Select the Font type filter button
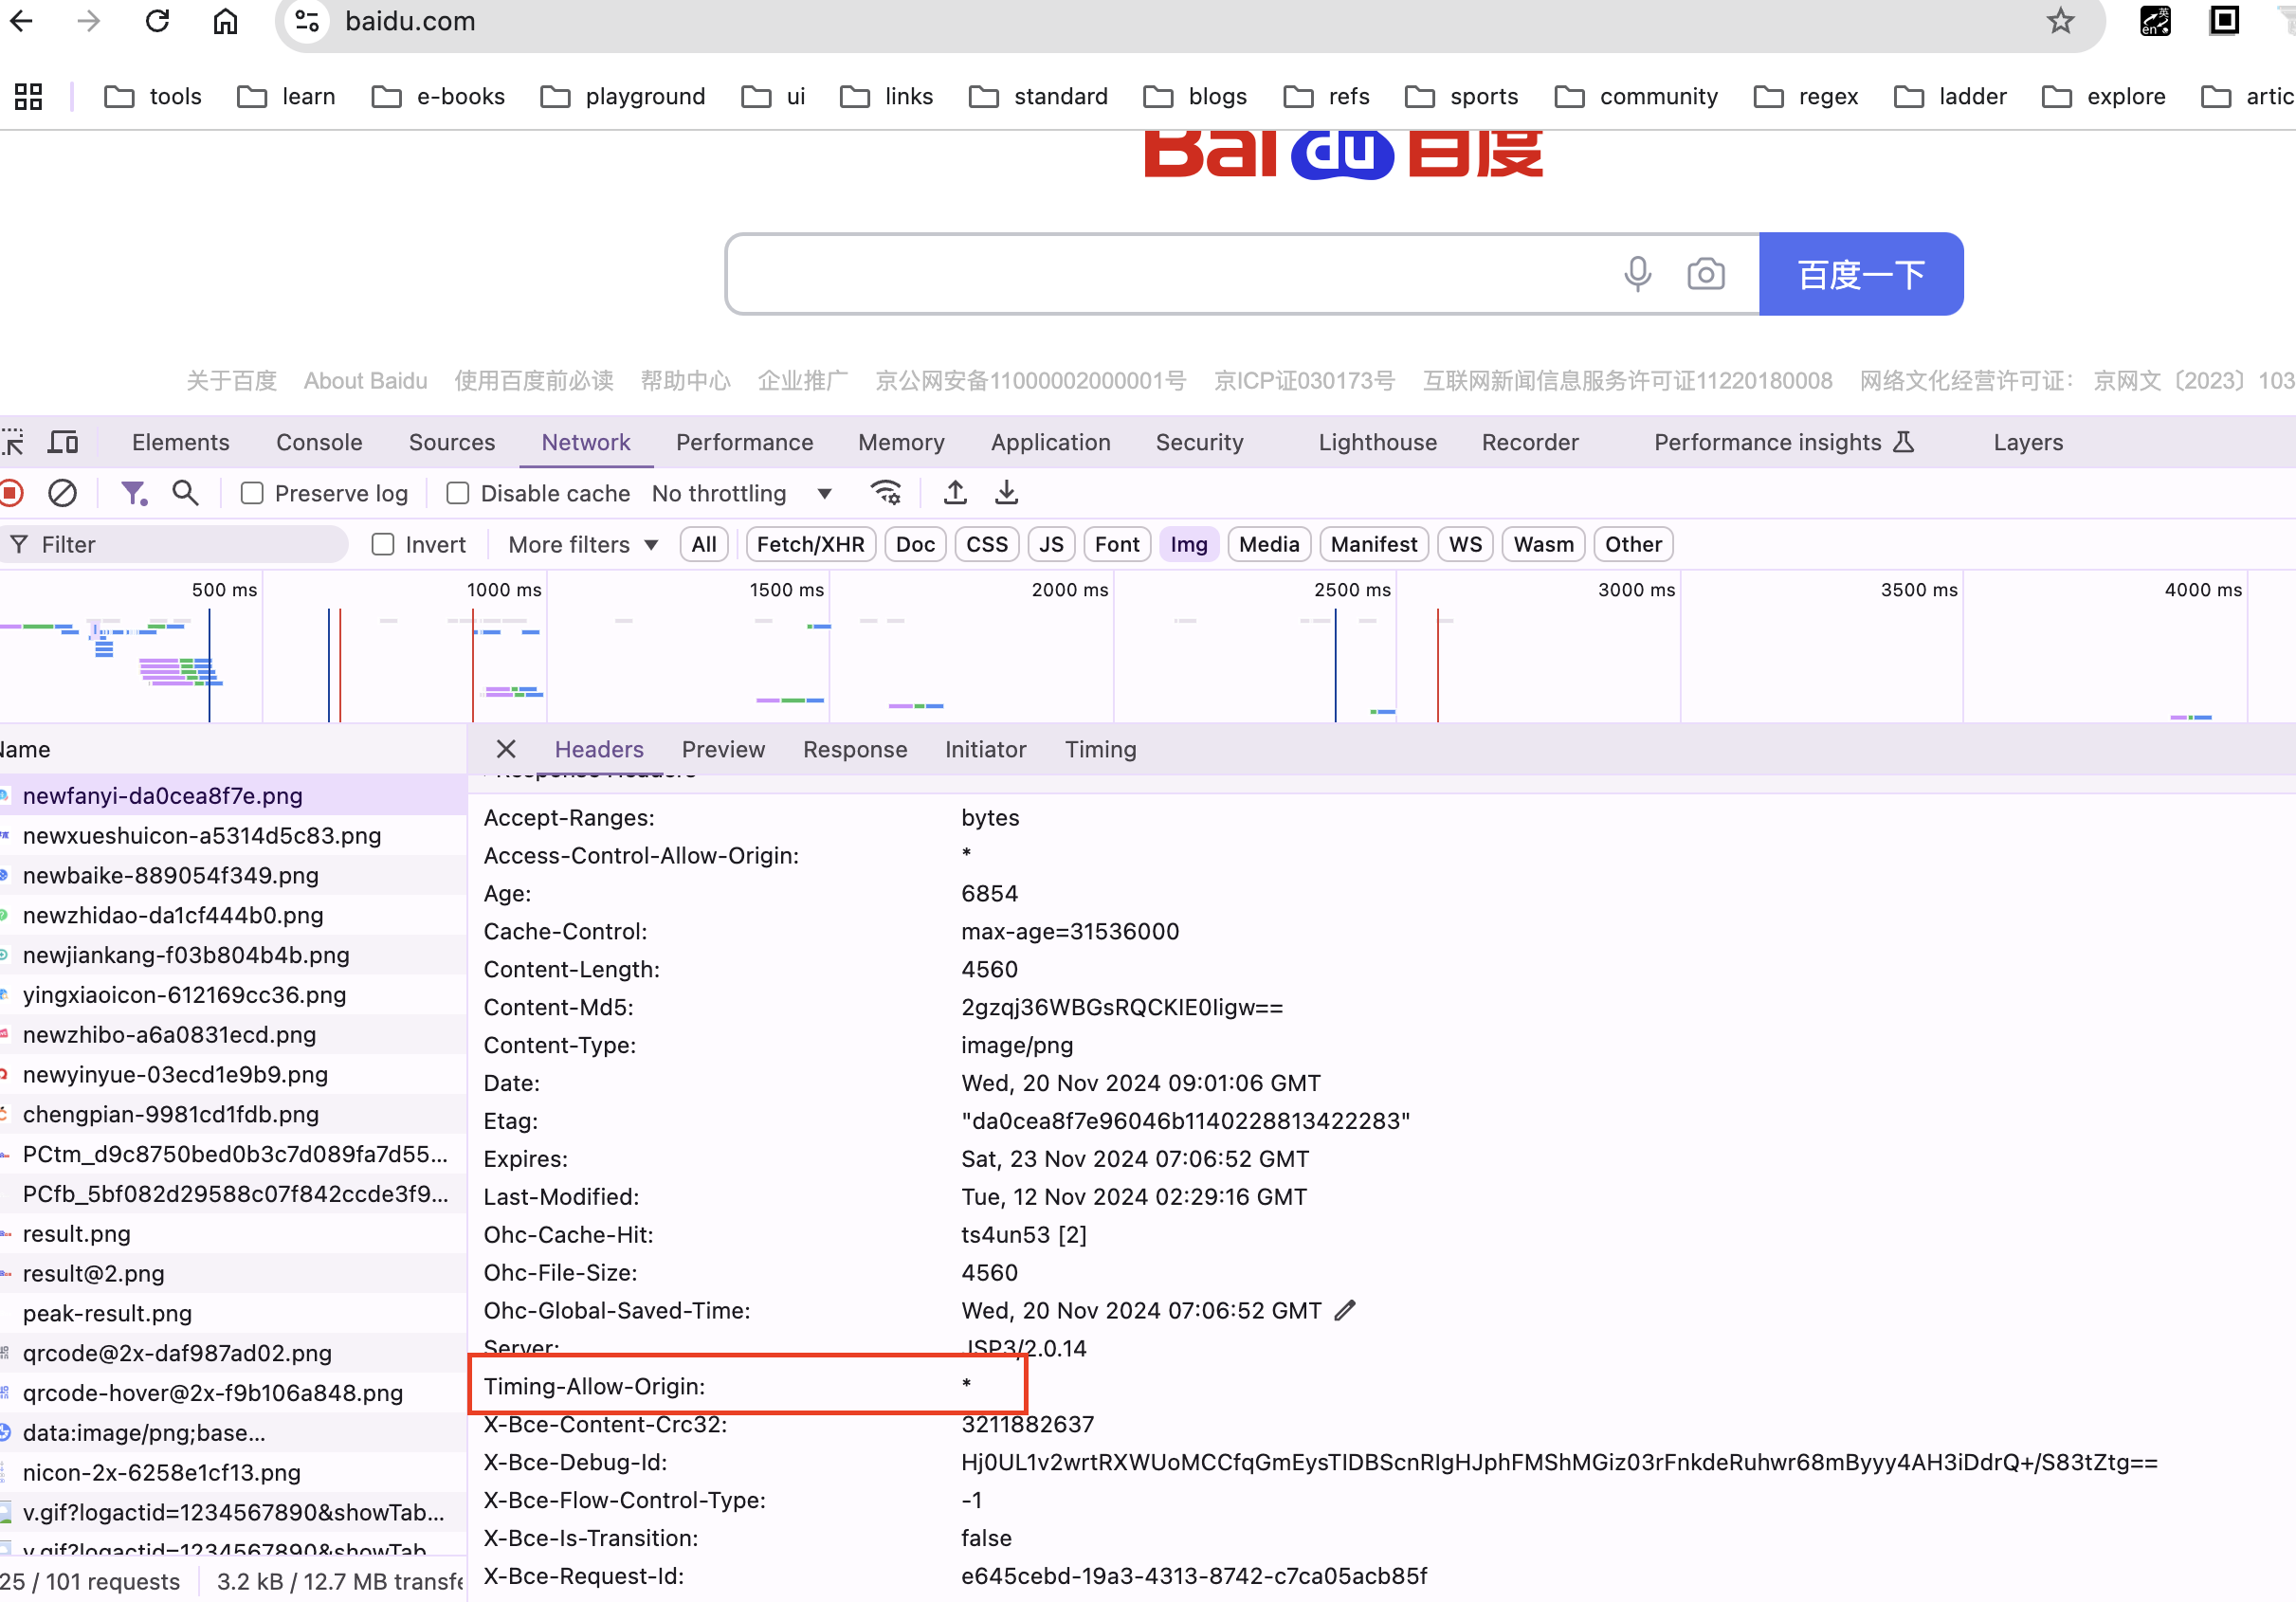 1117,544
